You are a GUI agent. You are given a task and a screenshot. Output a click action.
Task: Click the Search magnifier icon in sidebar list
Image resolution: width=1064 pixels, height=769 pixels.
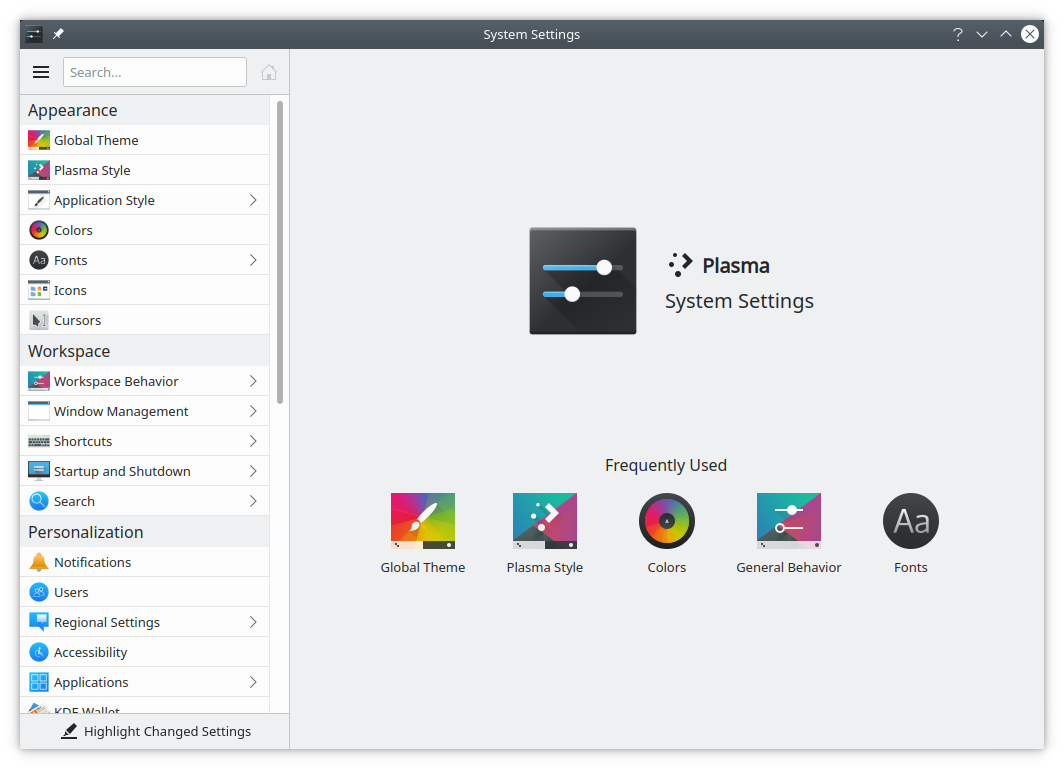[x=39, y=501]
